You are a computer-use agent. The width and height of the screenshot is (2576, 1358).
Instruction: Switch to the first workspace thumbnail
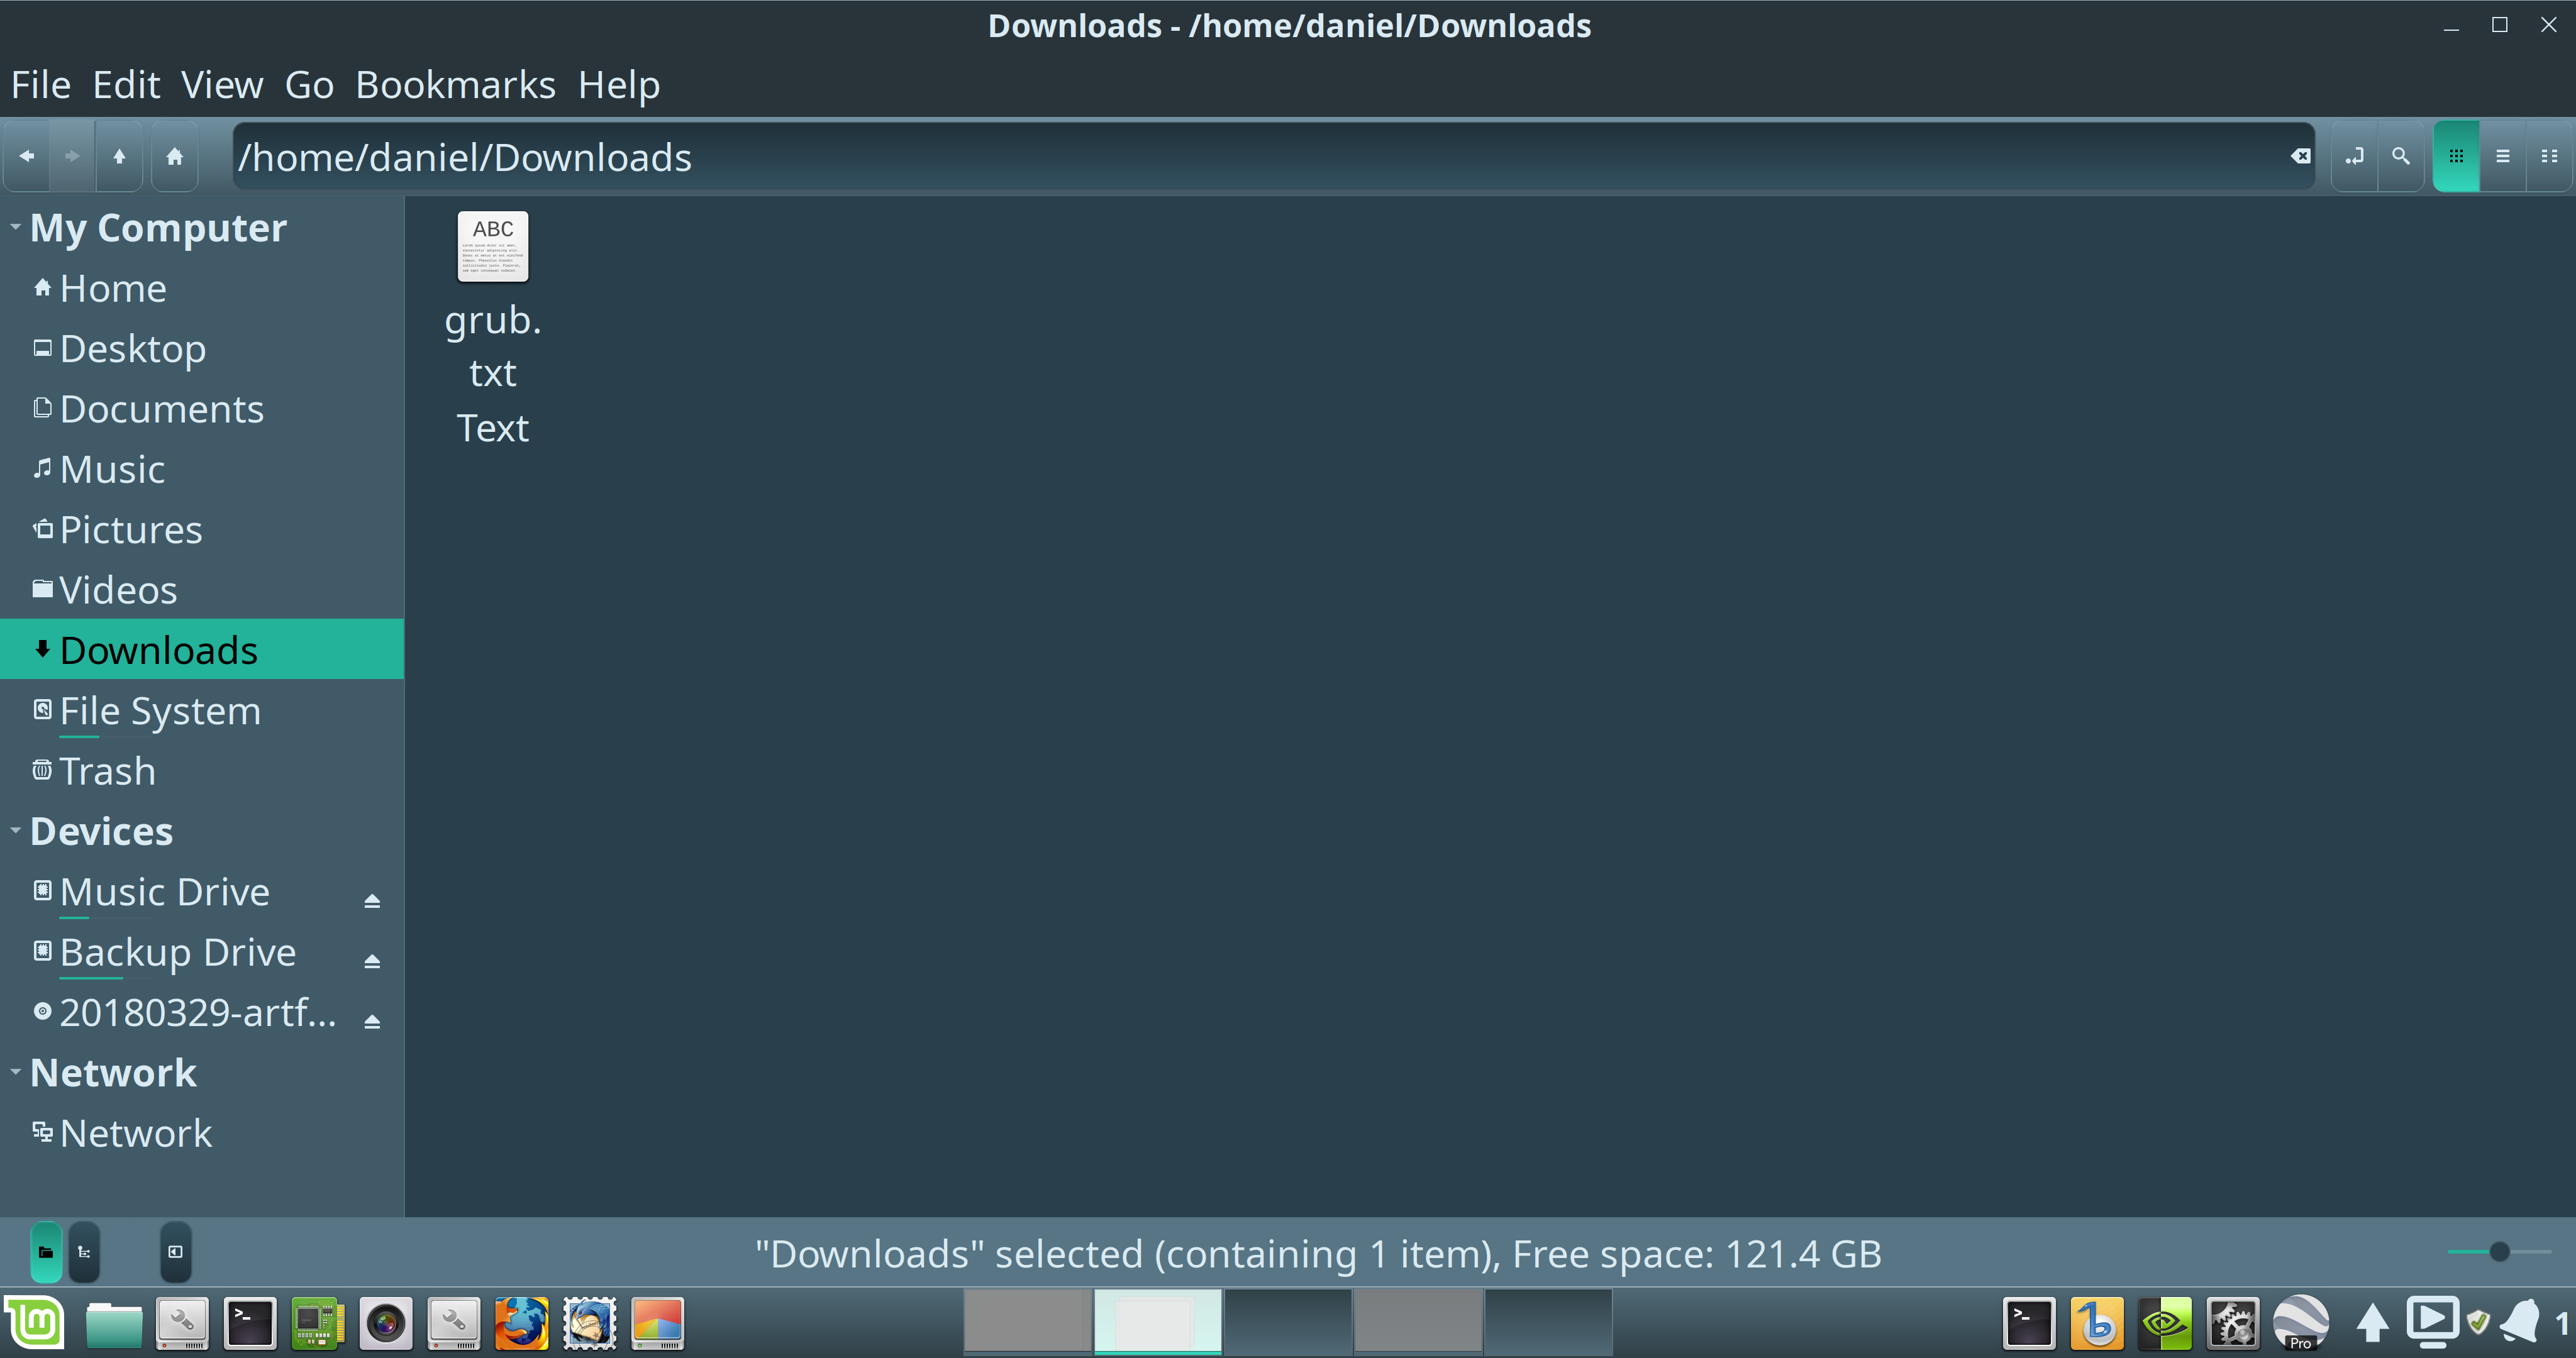tap(1027, 1321)
